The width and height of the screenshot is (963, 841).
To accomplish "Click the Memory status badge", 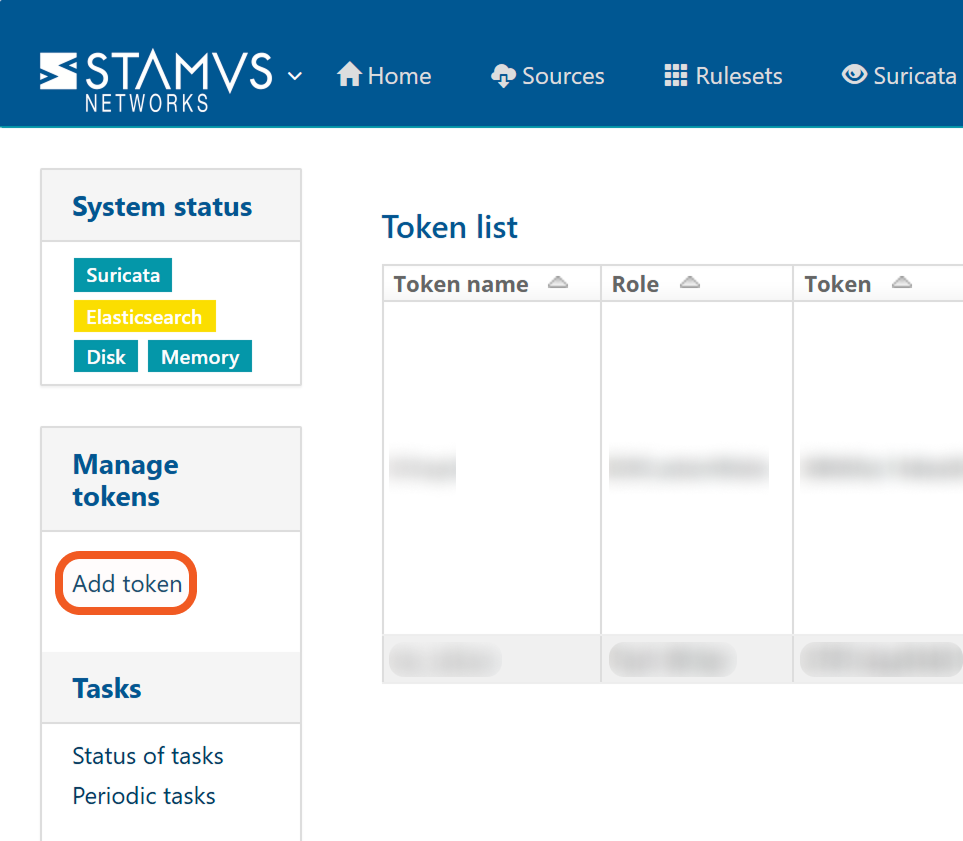I will (x=200, y=357).
